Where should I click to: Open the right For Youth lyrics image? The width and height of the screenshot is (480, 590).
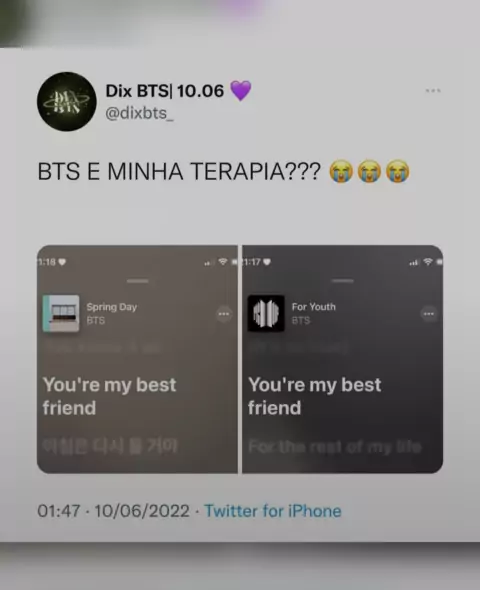[x=343, y=359]
